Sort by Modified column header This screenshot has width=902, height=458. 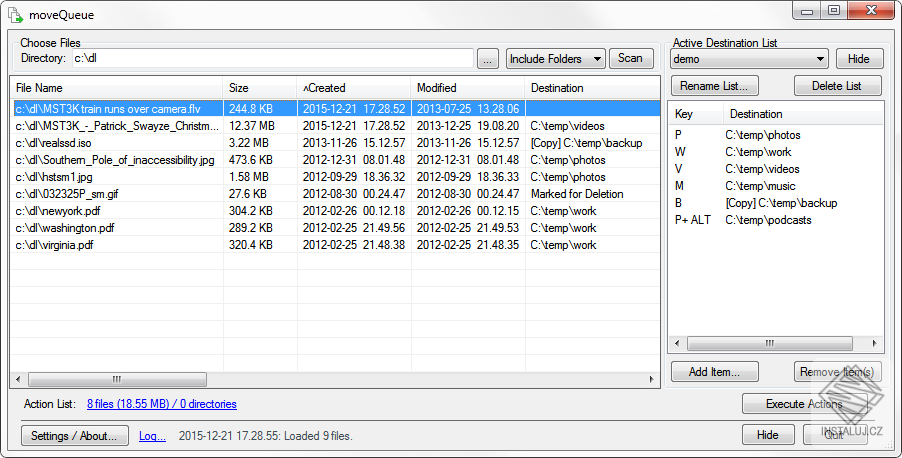pos(468,88)
